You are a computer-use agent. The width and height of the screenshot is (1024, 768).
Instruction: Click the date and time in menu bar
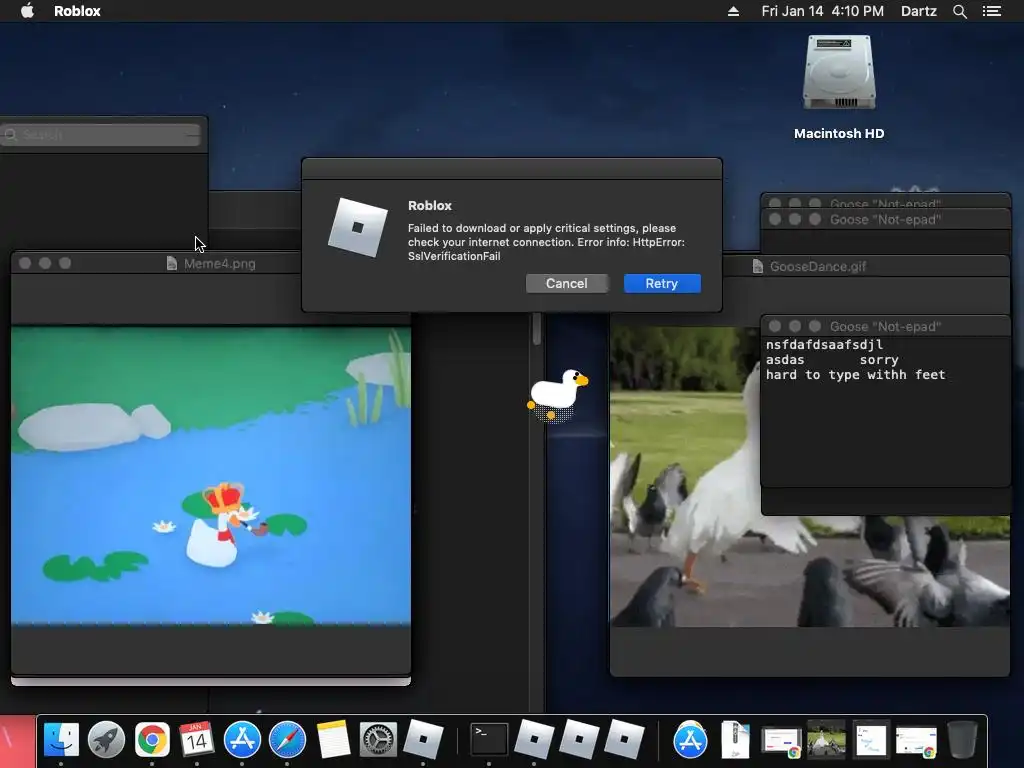822,11
